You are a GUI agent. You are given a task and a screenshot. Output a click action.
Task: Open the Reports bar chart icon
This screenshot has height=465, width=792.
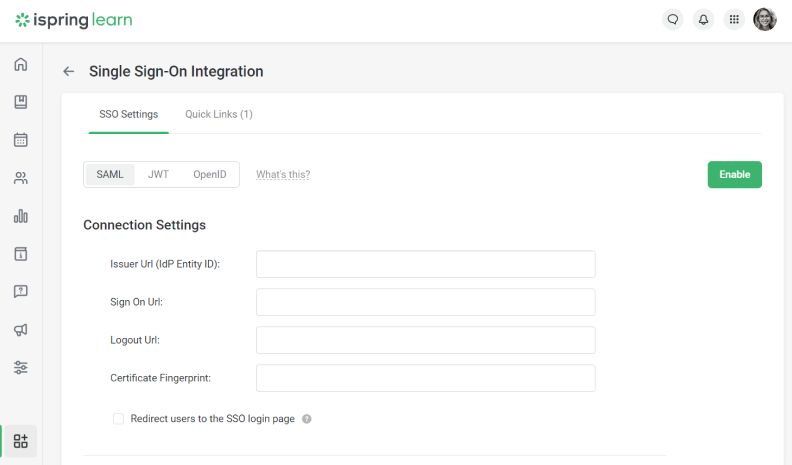(x=21, y=216)
